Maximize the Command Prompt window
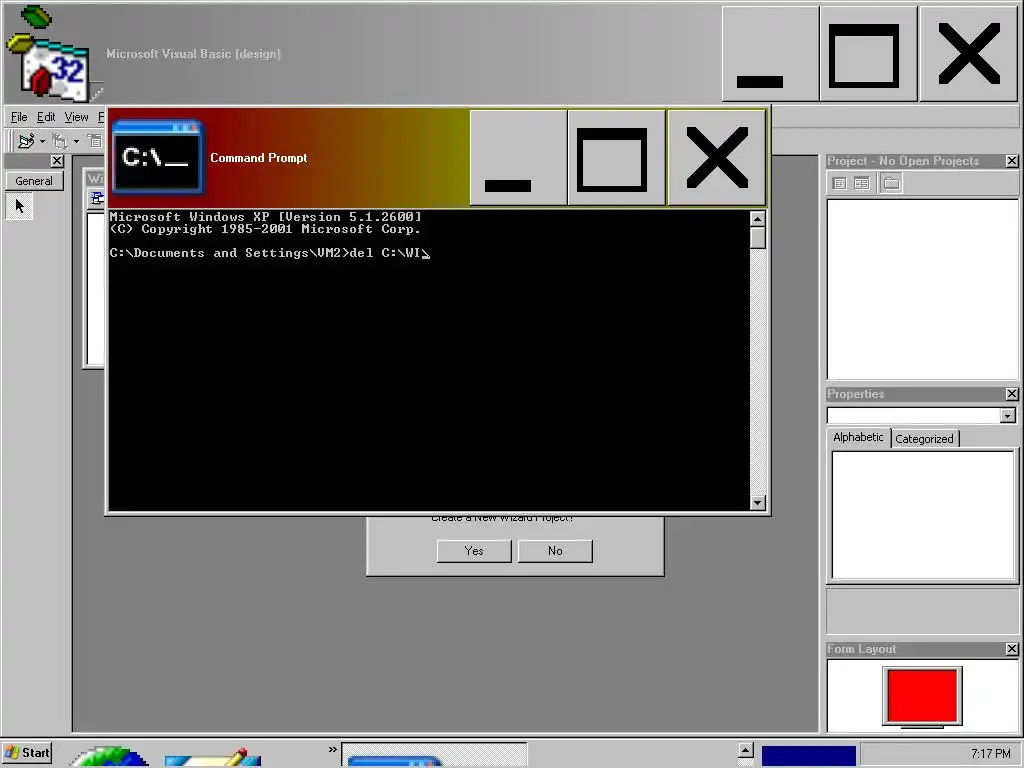Screen dimensions: 1024x768 point(616,157)
